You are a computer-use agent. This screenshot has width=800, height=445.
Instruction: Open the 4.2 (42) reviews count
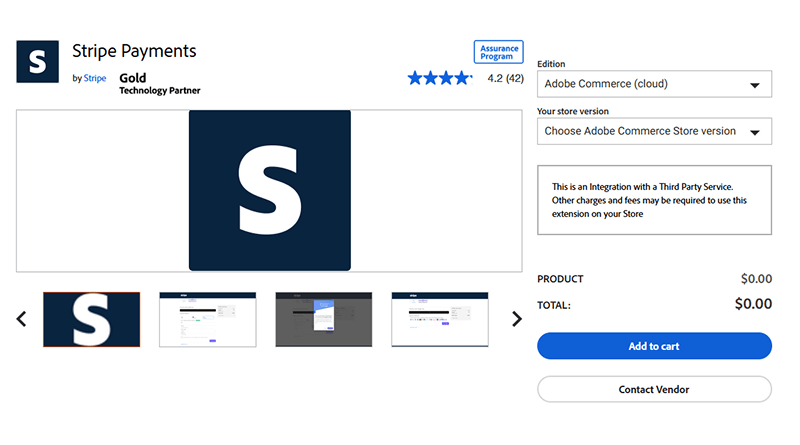pos(506,78)
